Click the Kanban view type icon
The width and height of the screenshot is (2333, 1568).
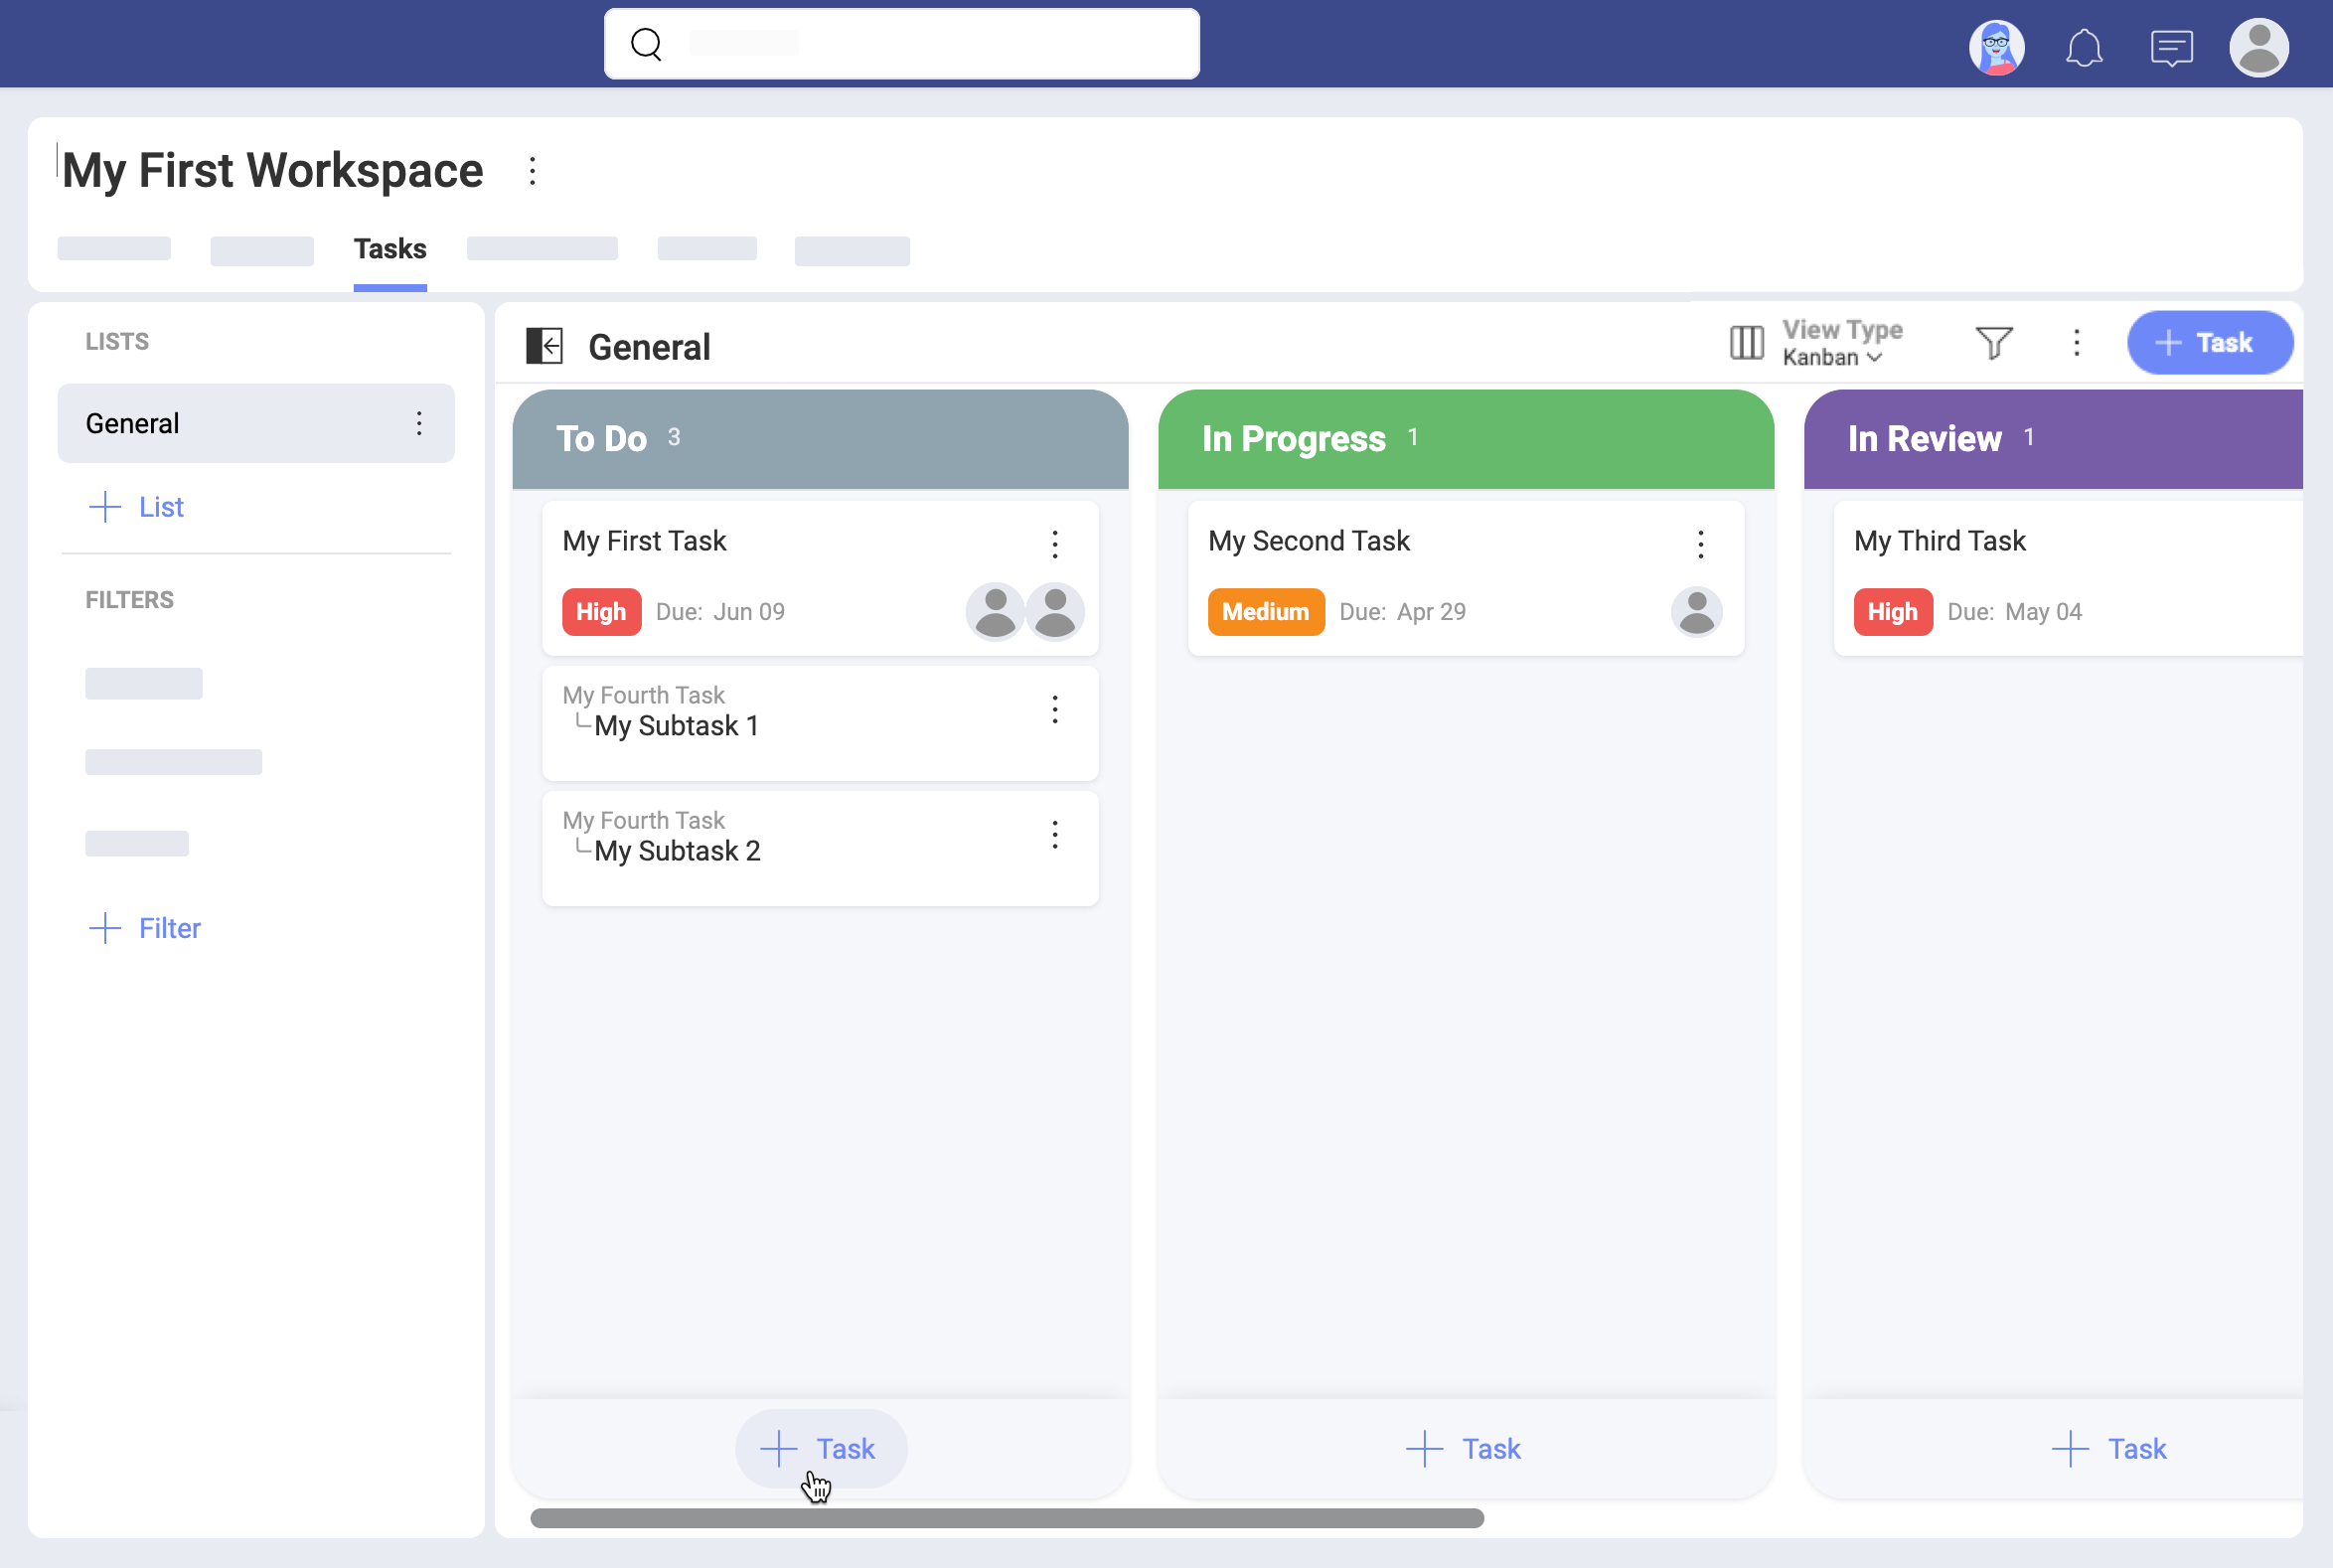1747,343
